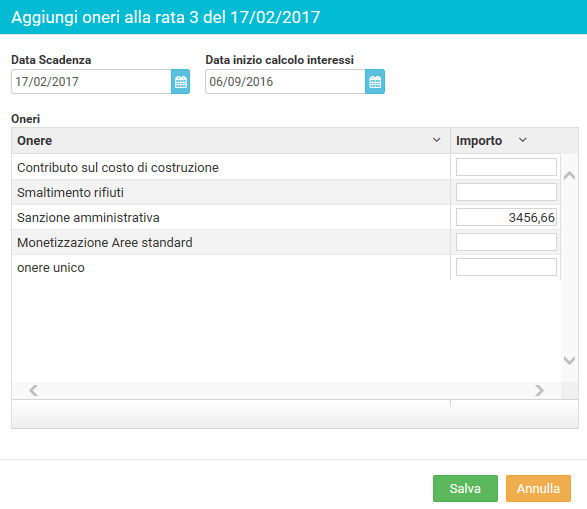
Task: Click the Data Scadenza date field
Action: point(91,82)
